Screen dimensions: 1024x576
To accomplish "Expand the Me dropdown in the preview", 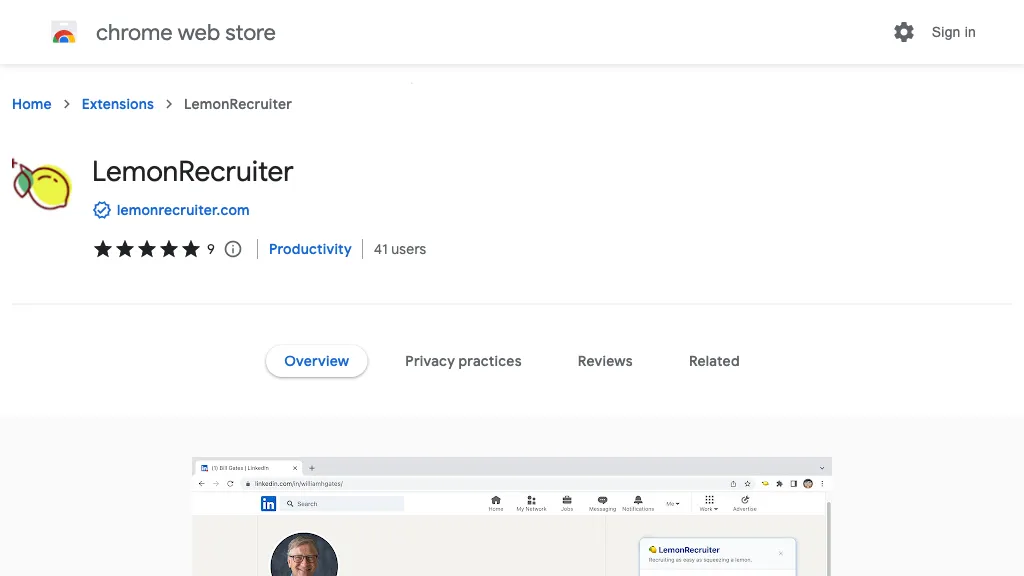I will (x=673, y=504).
